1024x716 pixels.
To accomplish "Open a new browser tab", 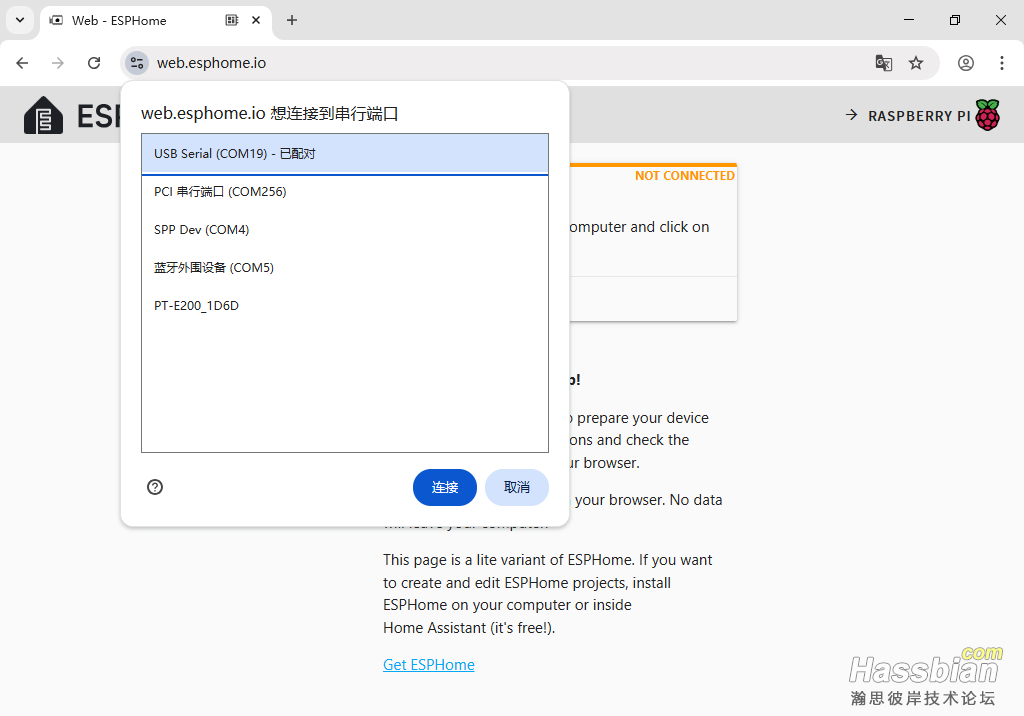I will pos(292,20).
